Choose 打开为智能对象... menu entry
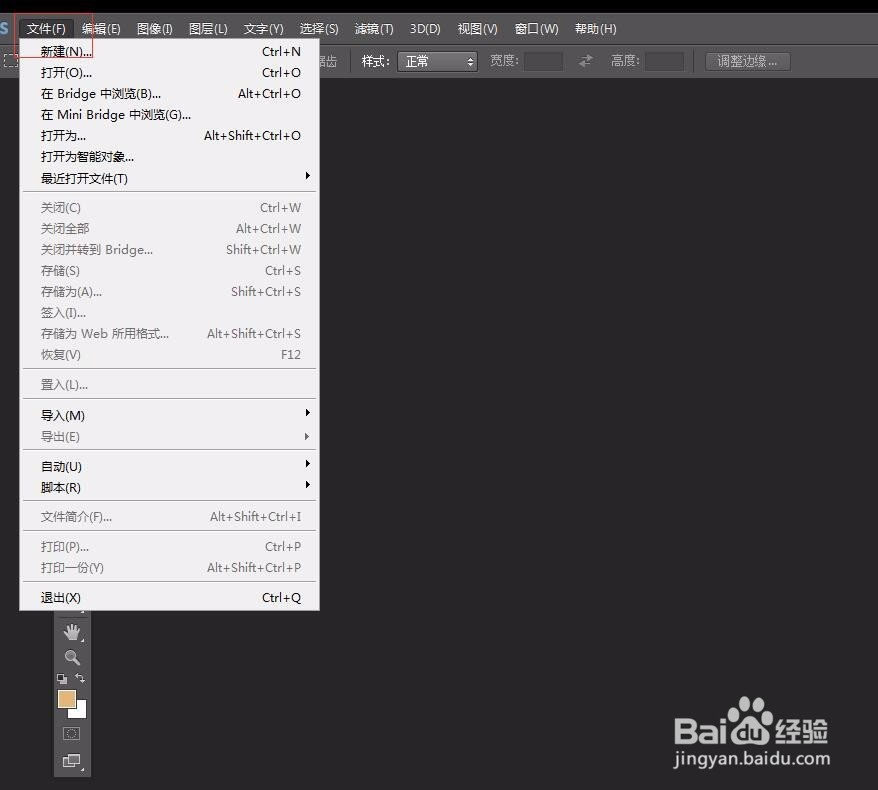This screenshot has width=878, height=790. [170, 157]
